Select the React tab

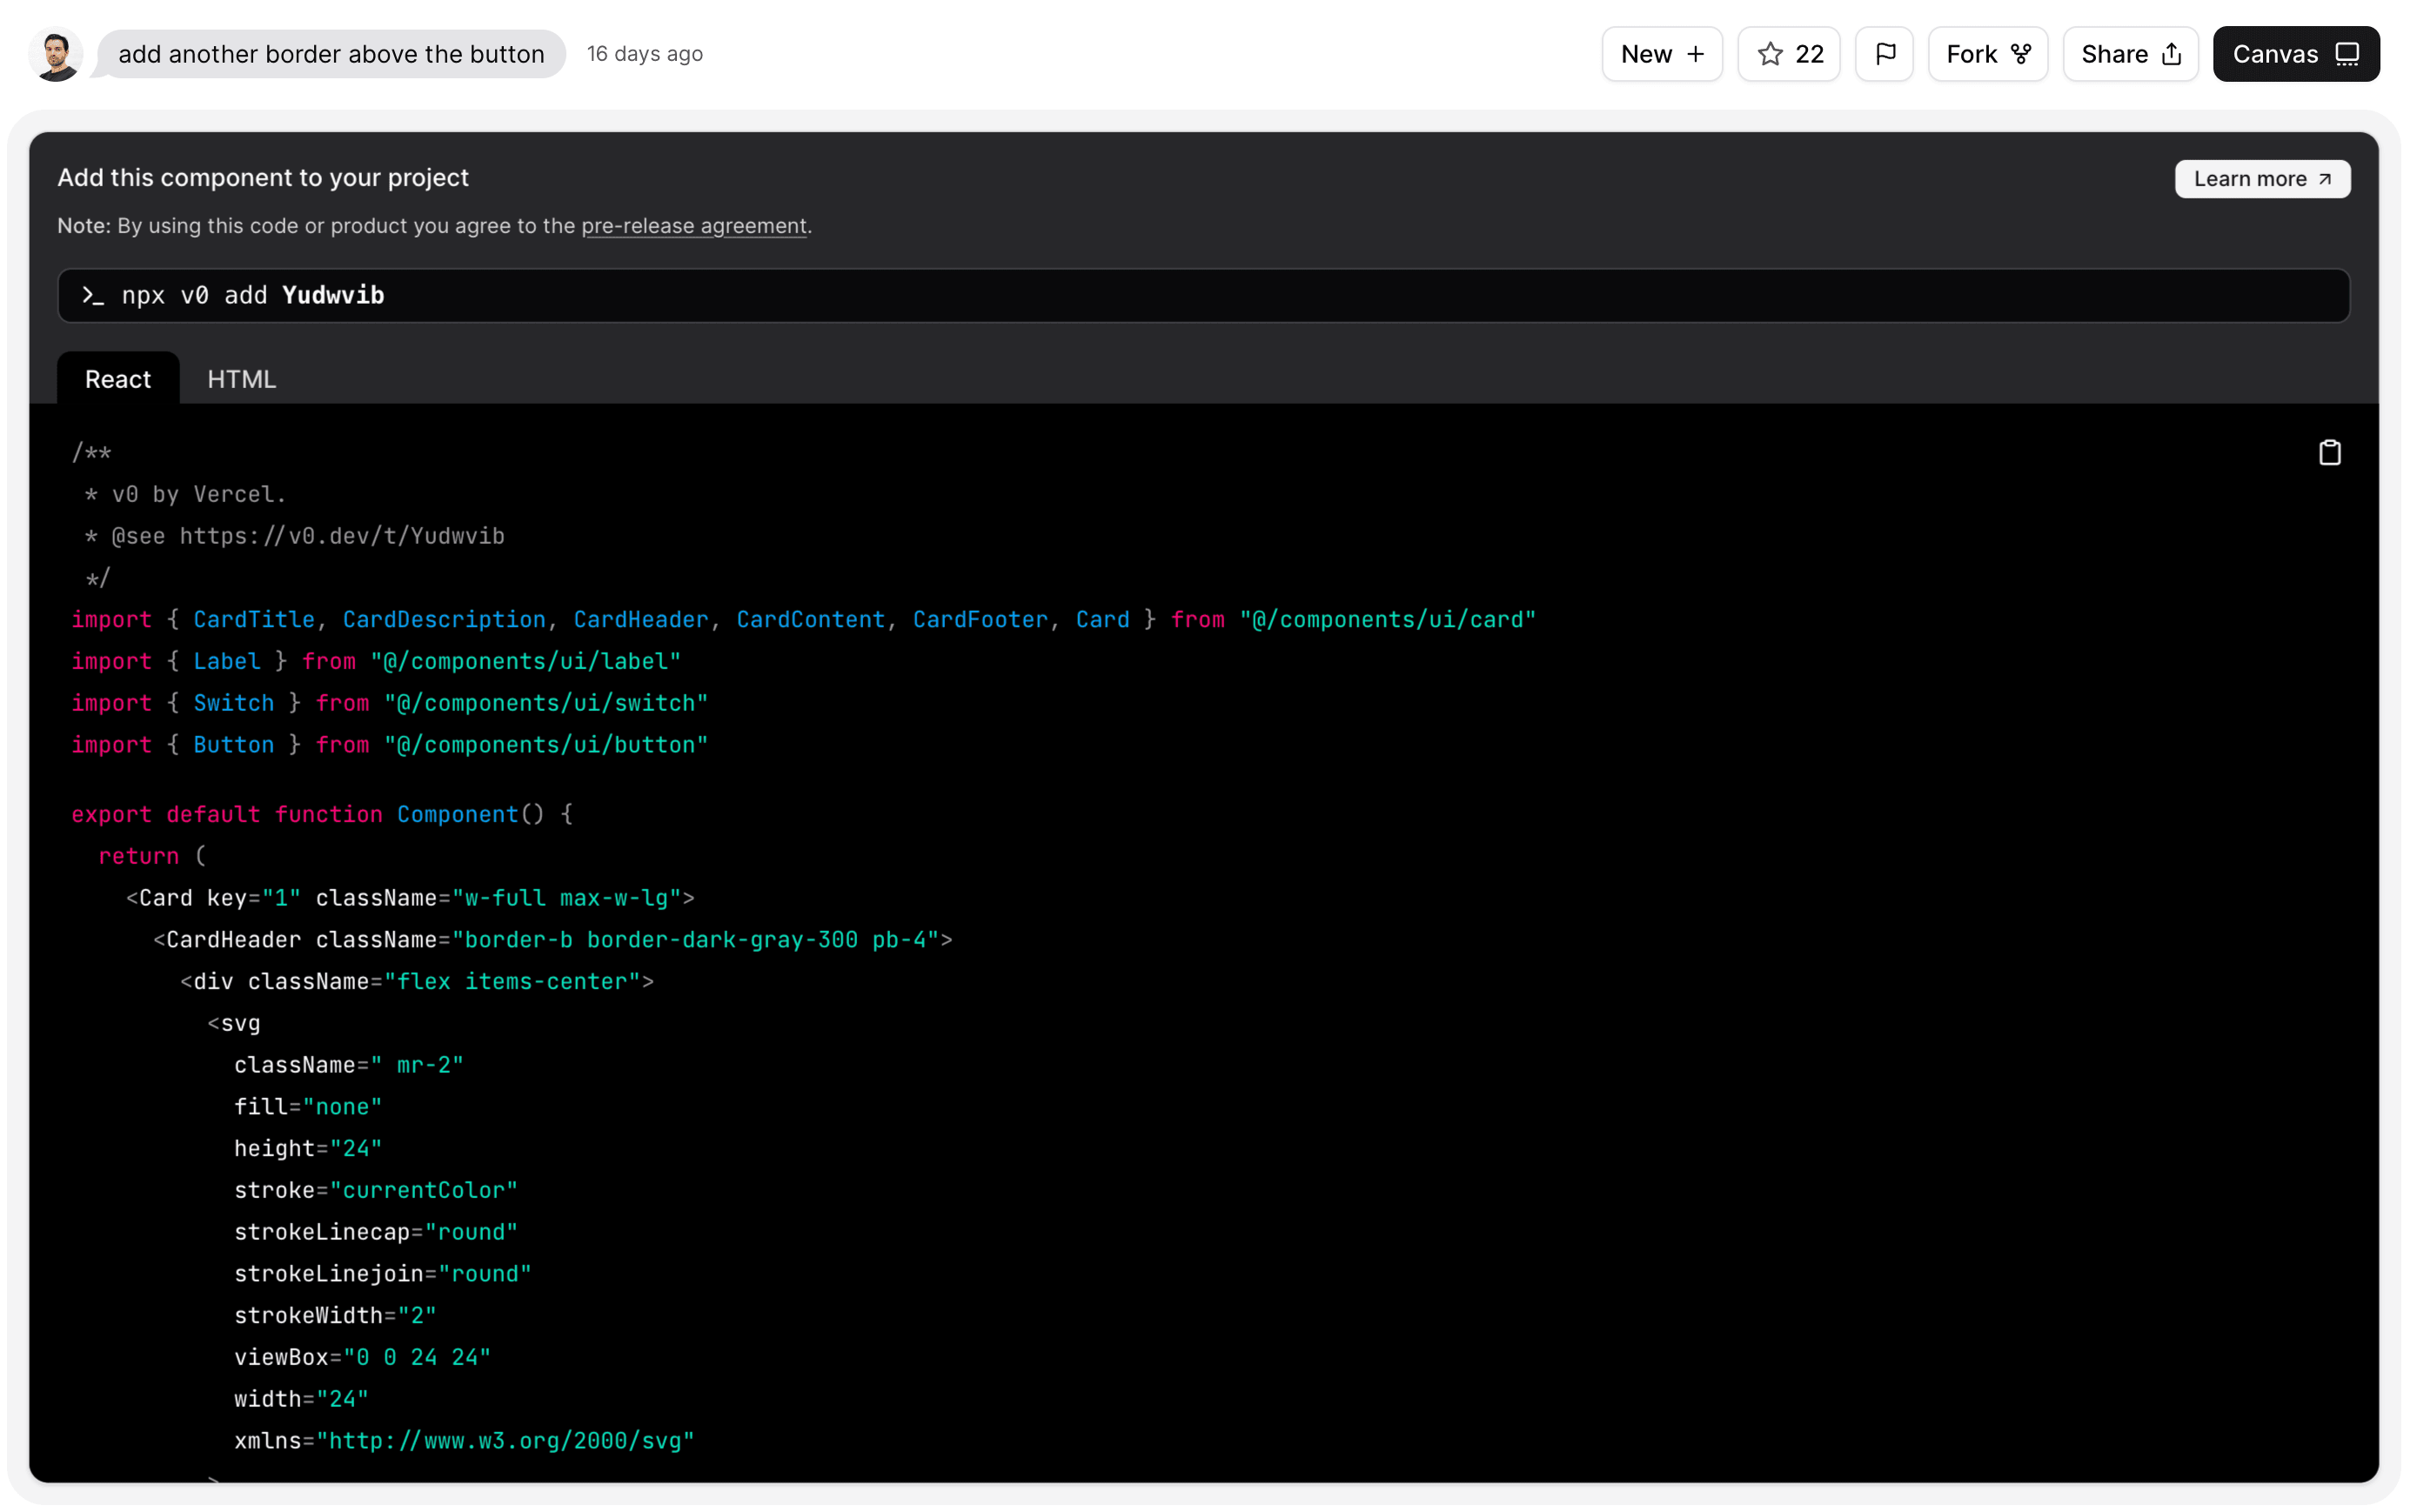pyautogui.click(x=118, y=379)
